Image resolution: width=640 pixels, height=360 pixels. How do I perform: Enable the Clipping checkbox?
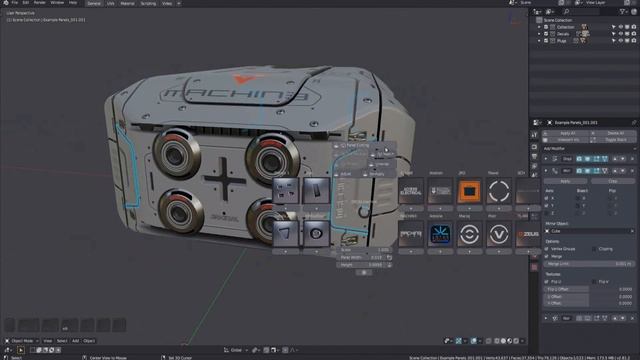(594, 249)
